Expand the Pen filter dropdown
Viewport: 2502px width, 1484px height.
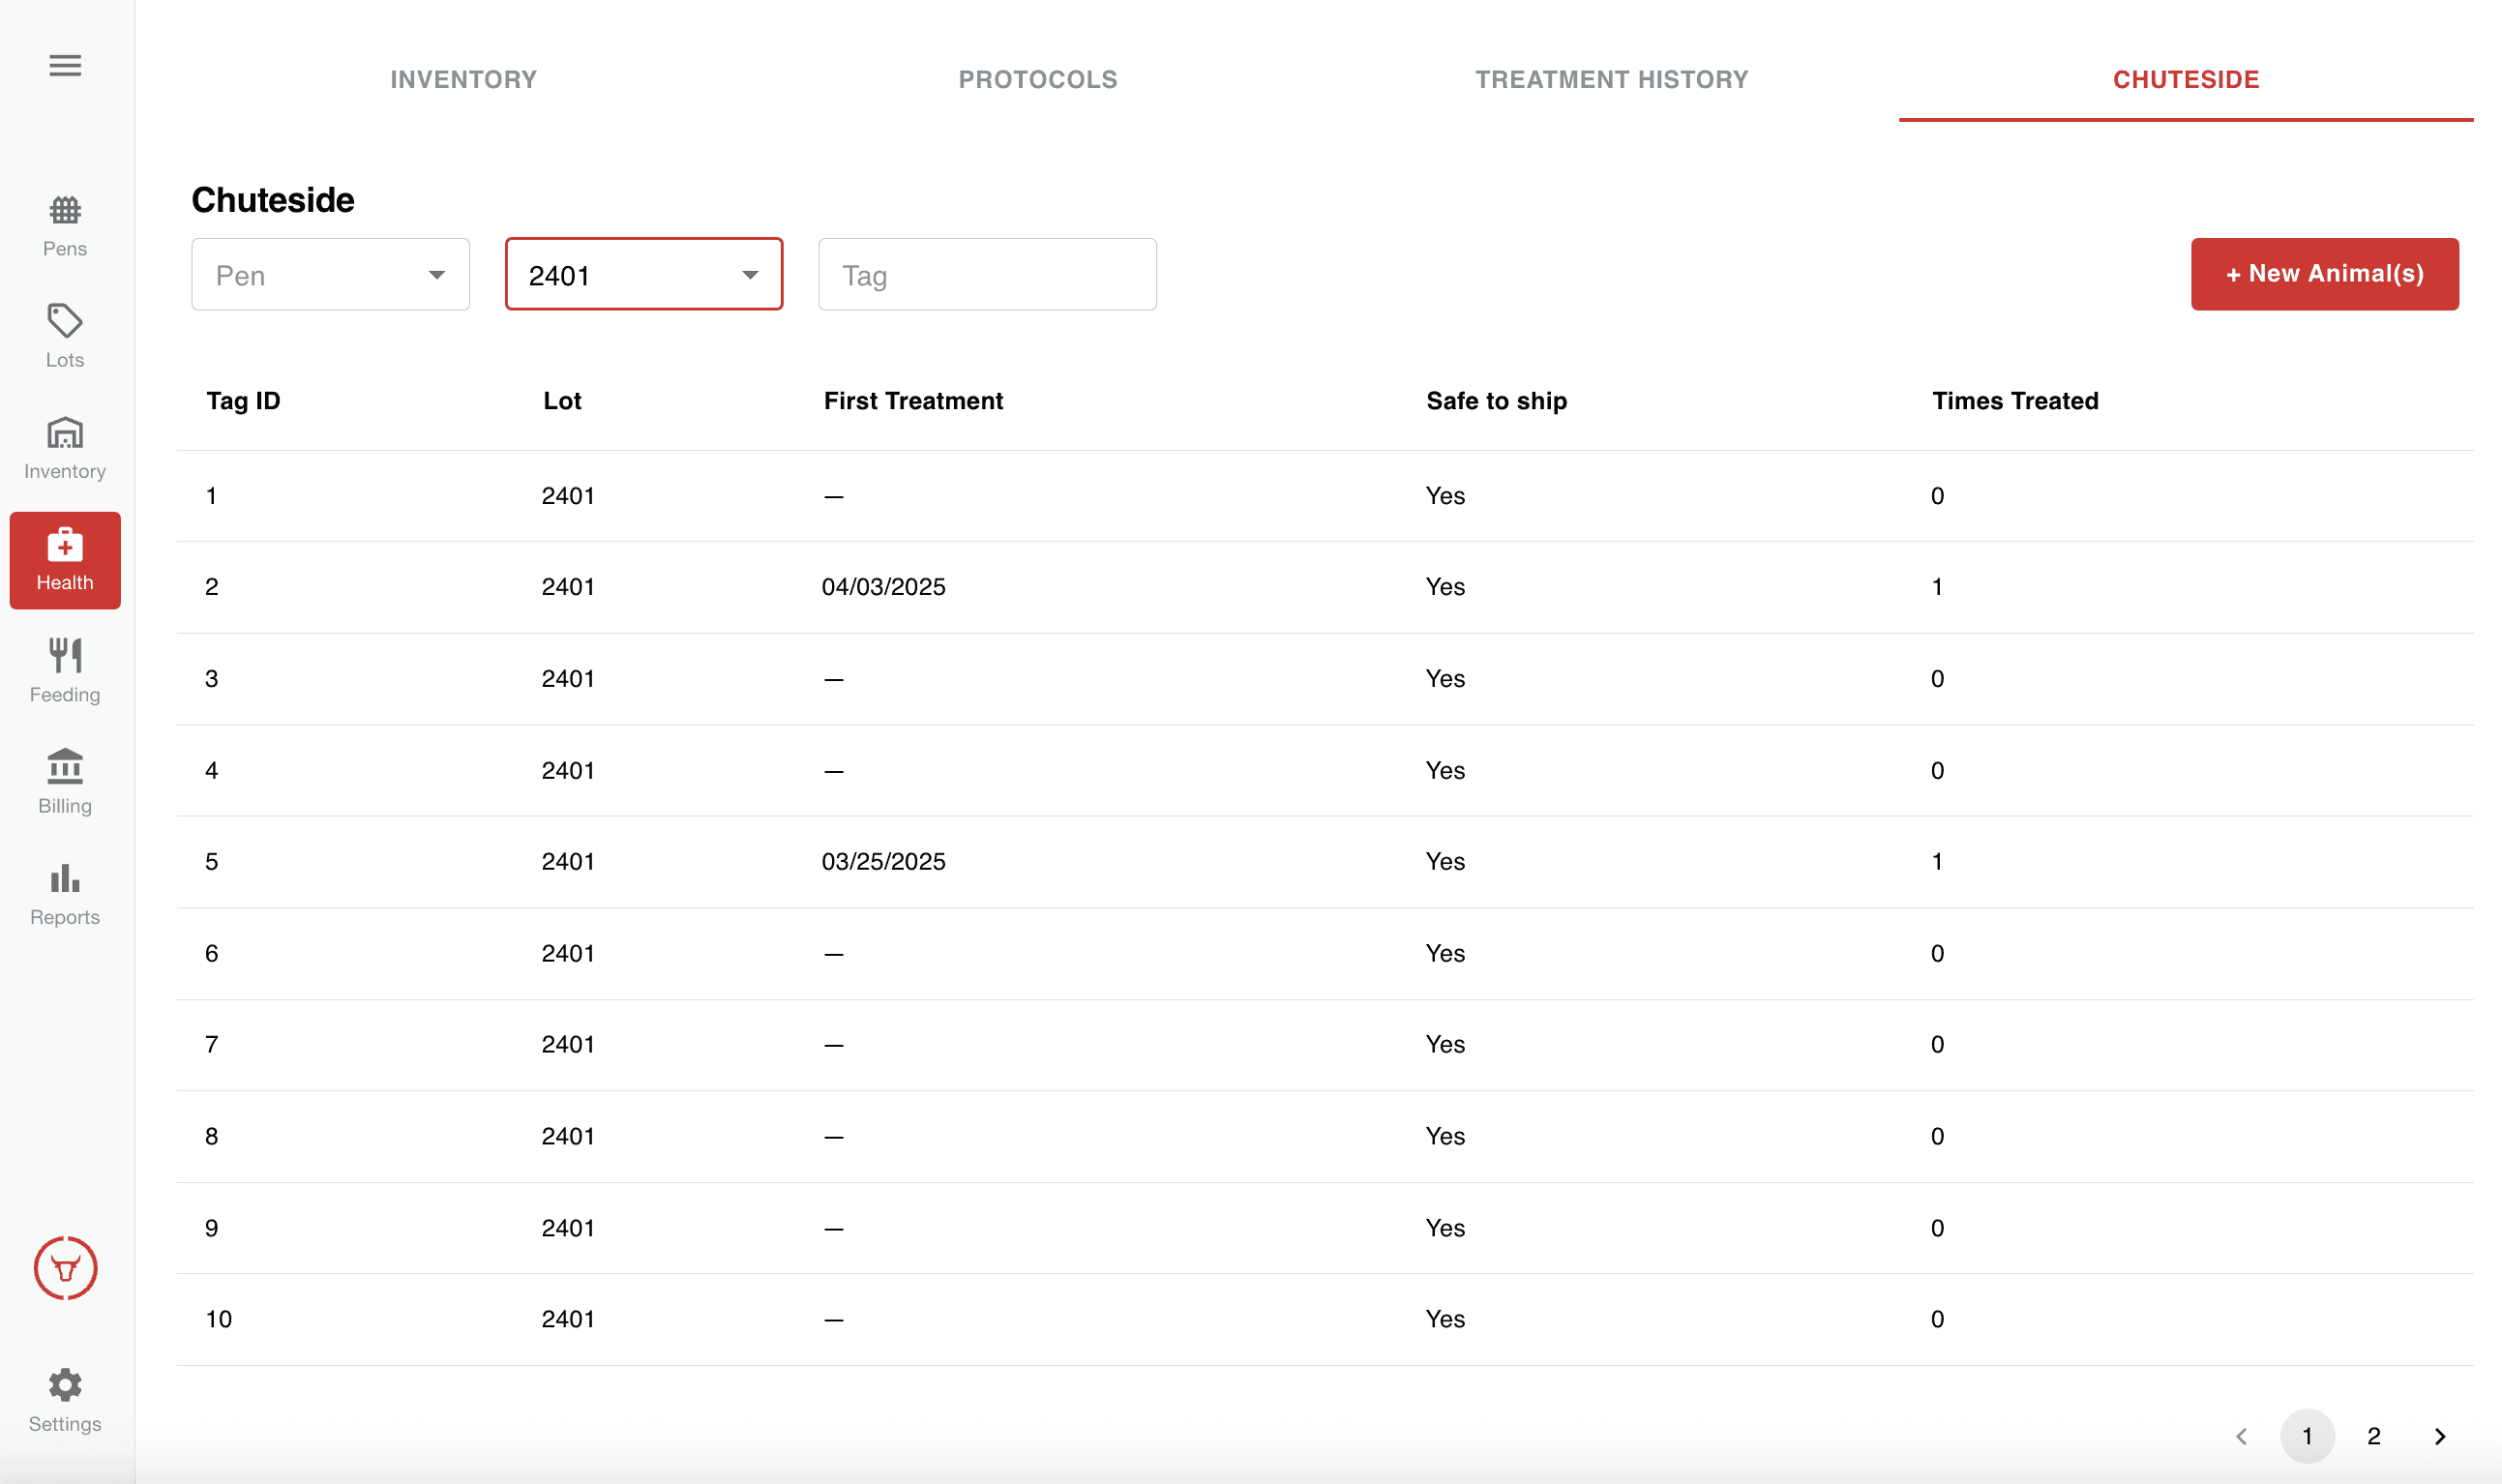point(330,275)
